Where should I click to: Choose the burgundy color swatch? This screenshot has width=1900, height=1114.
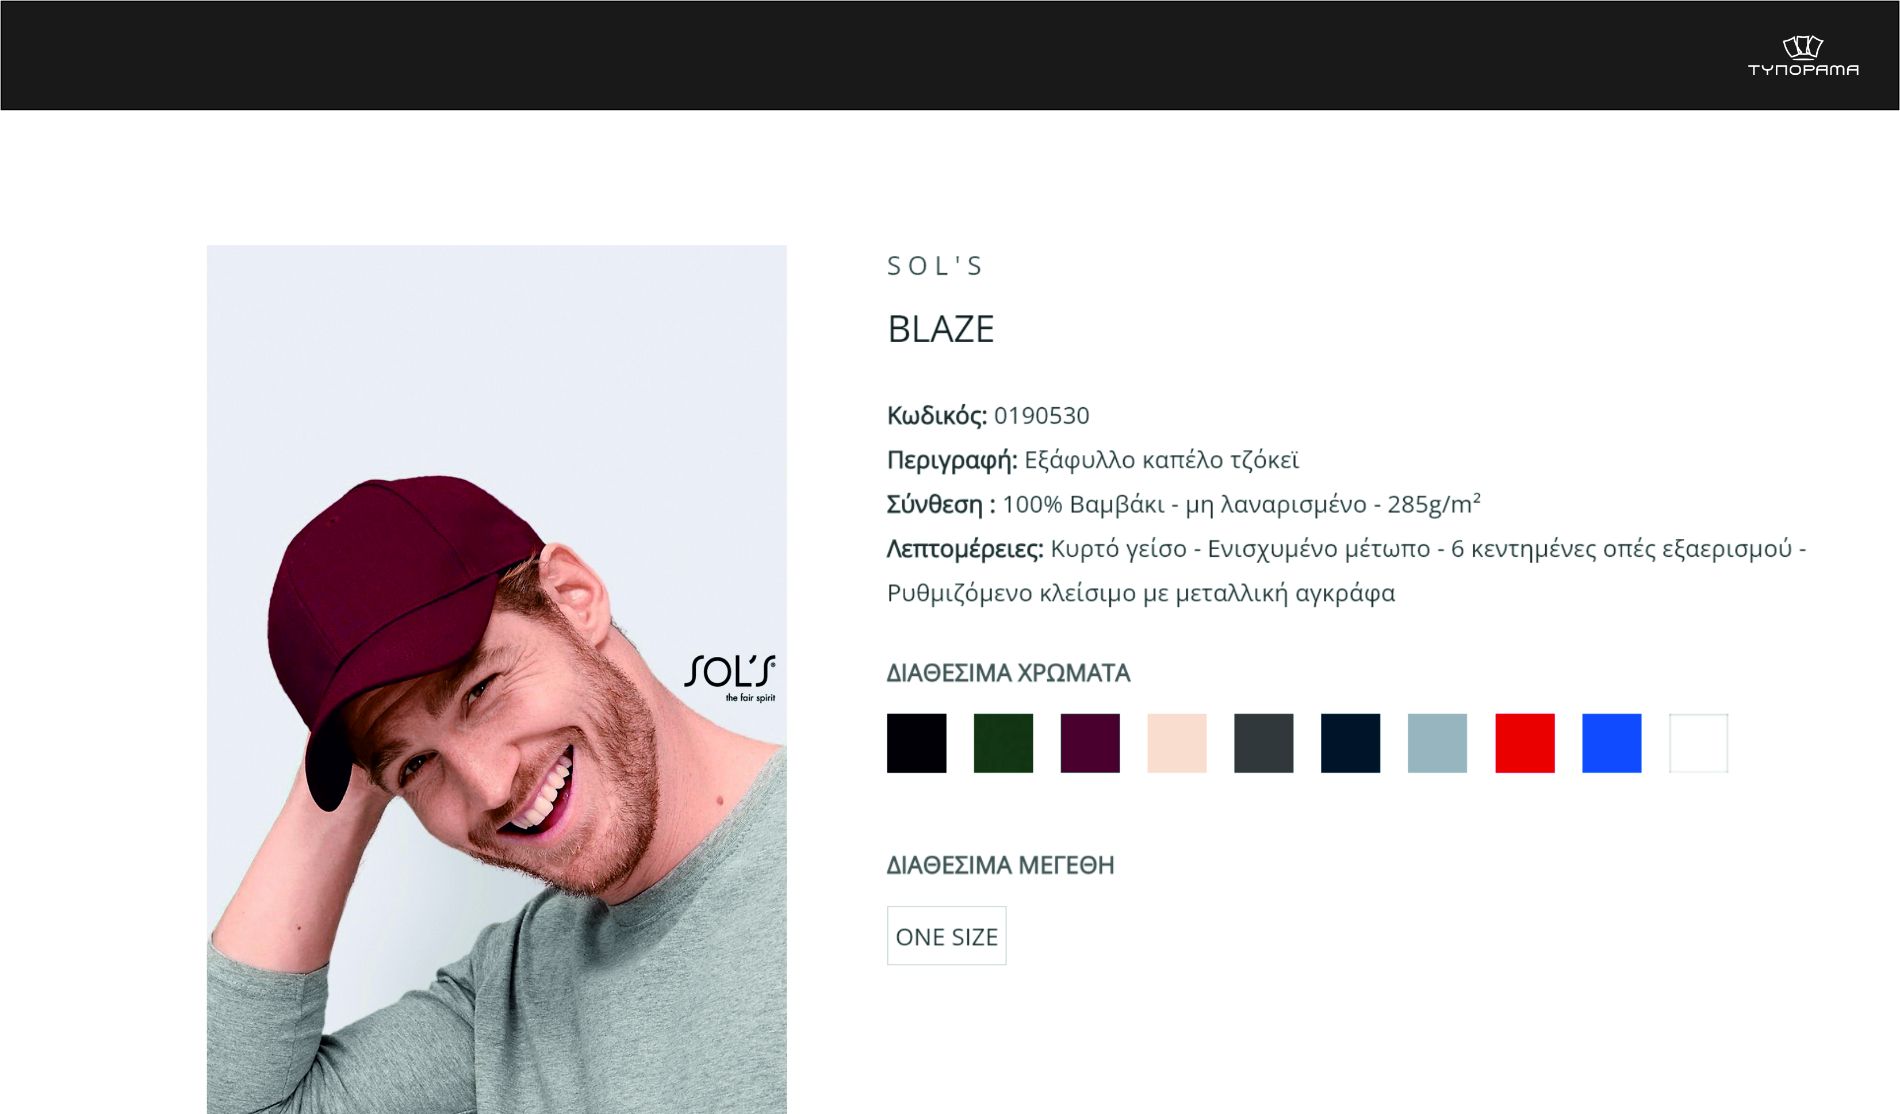click(x=1090, y=743)
